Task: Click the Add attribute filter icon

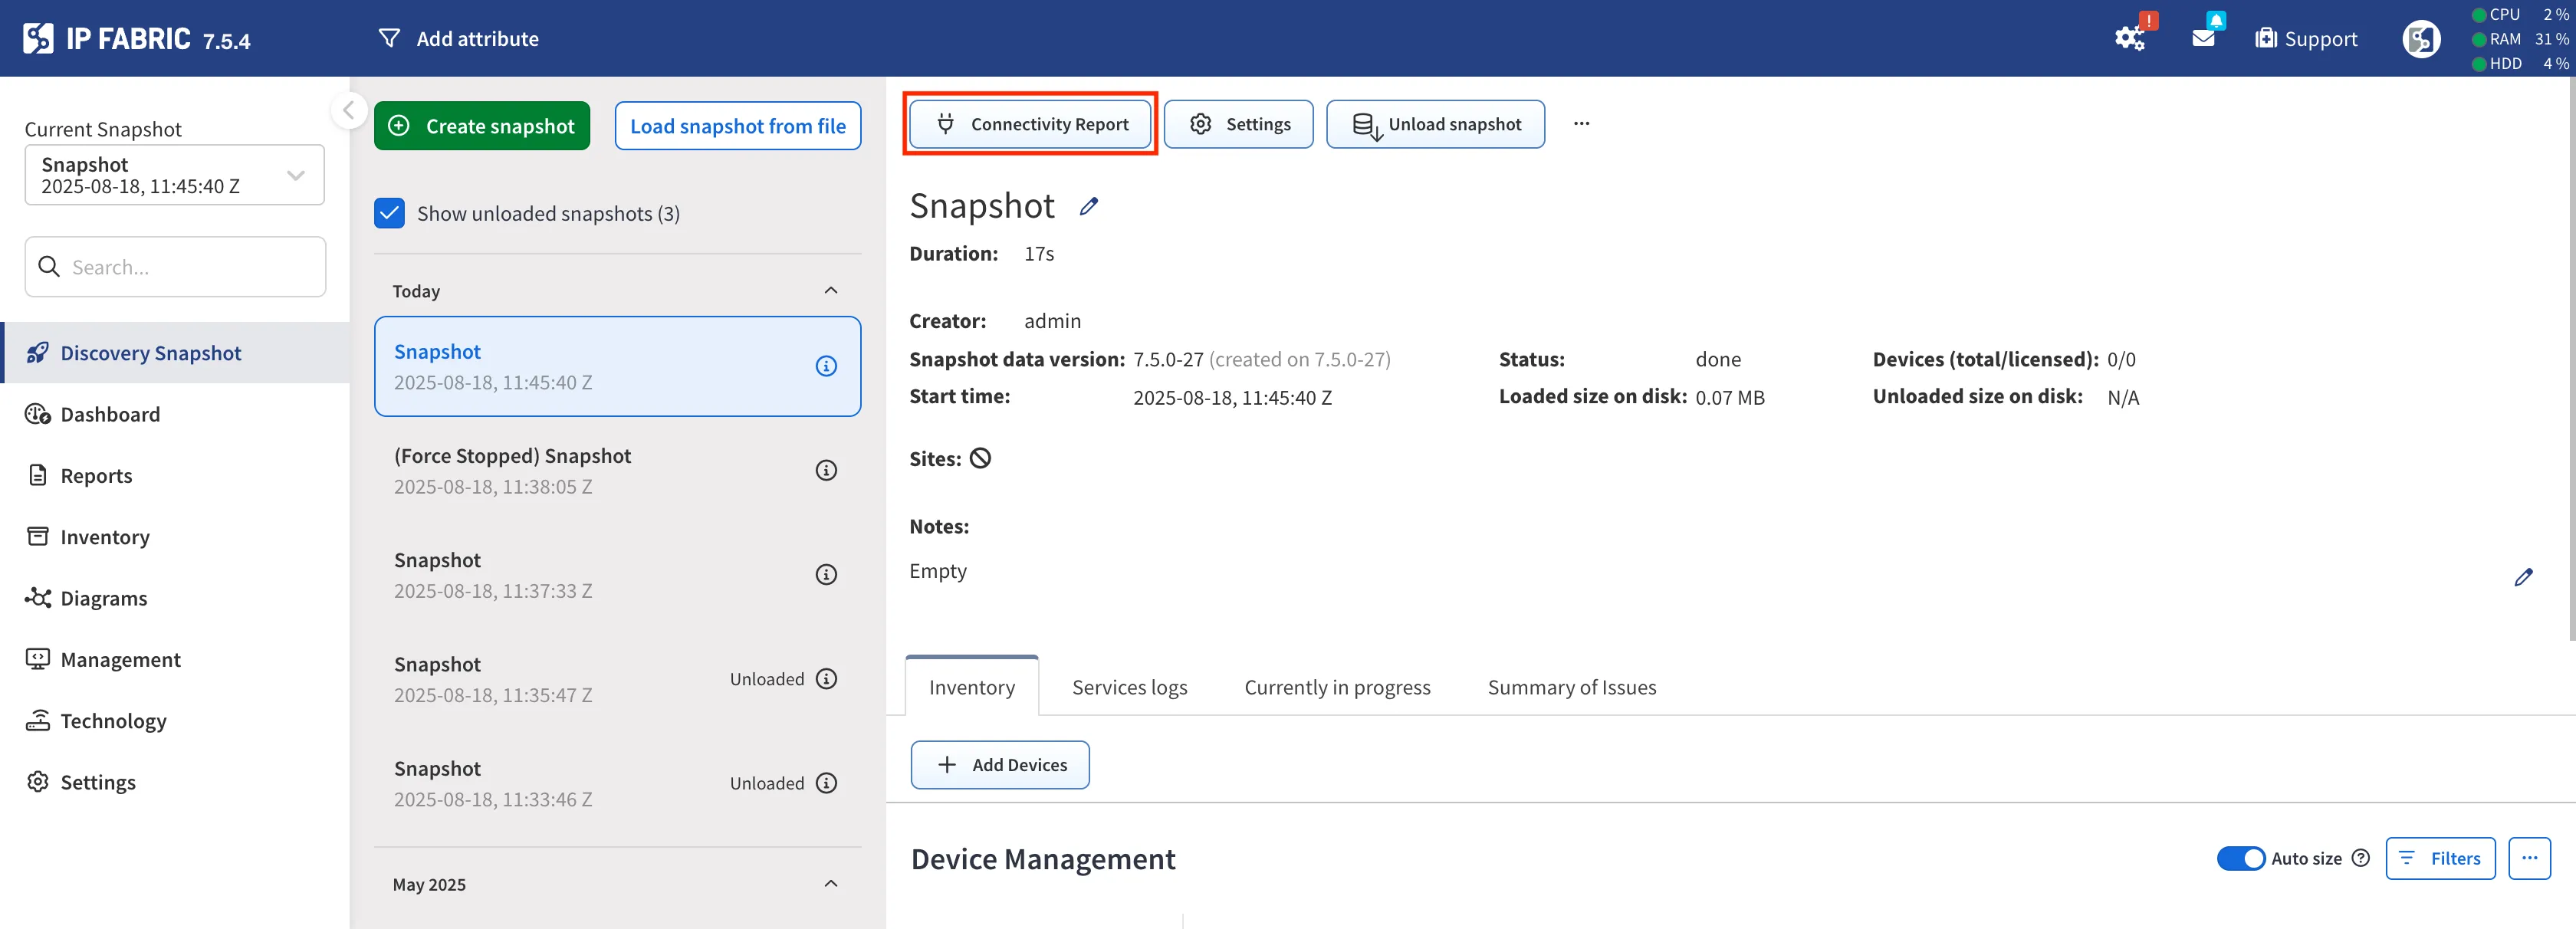Action: pyautogui.click(x=390, y=38)
